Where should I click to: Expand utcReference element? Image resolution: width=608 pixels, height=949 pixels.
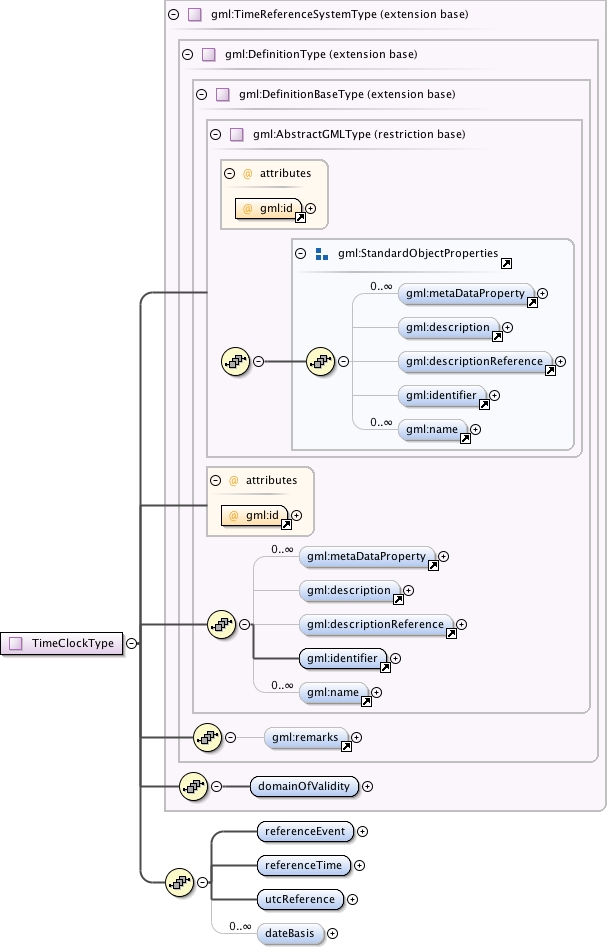353,899
